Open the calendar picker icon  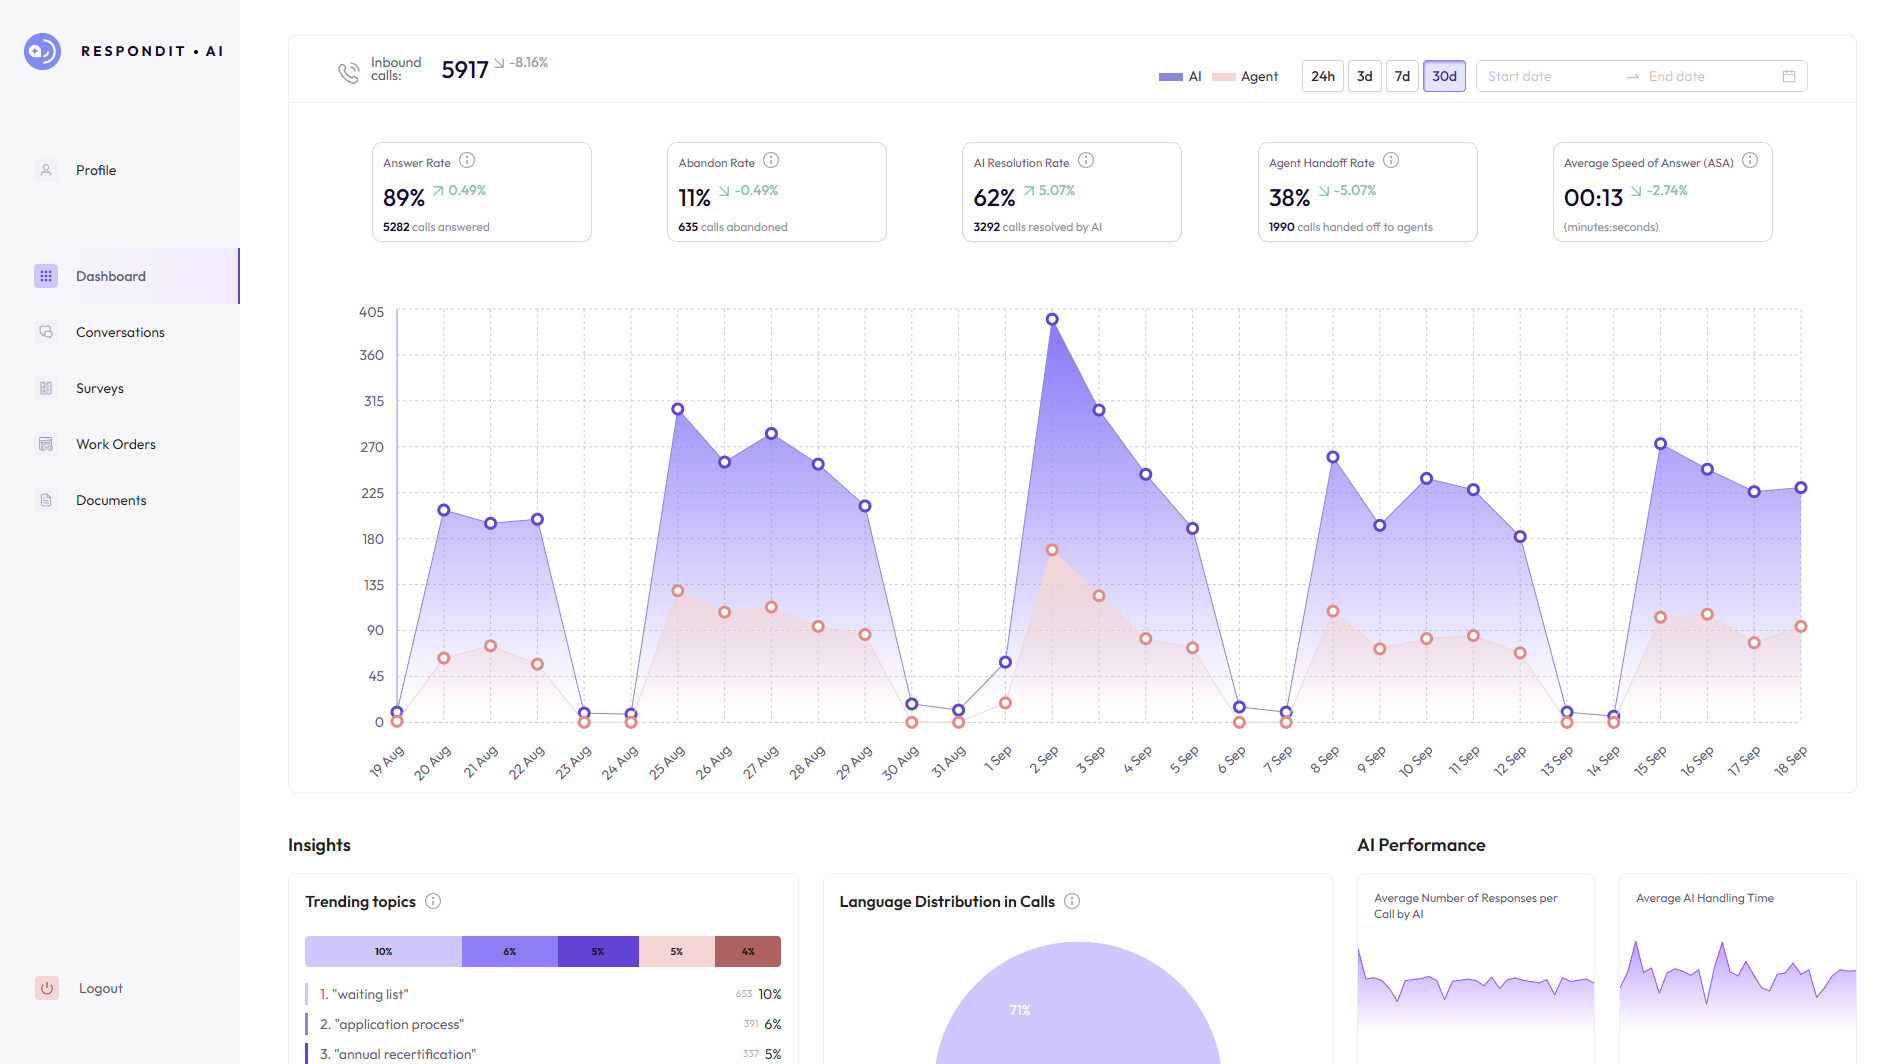(x=1789, y=75)
